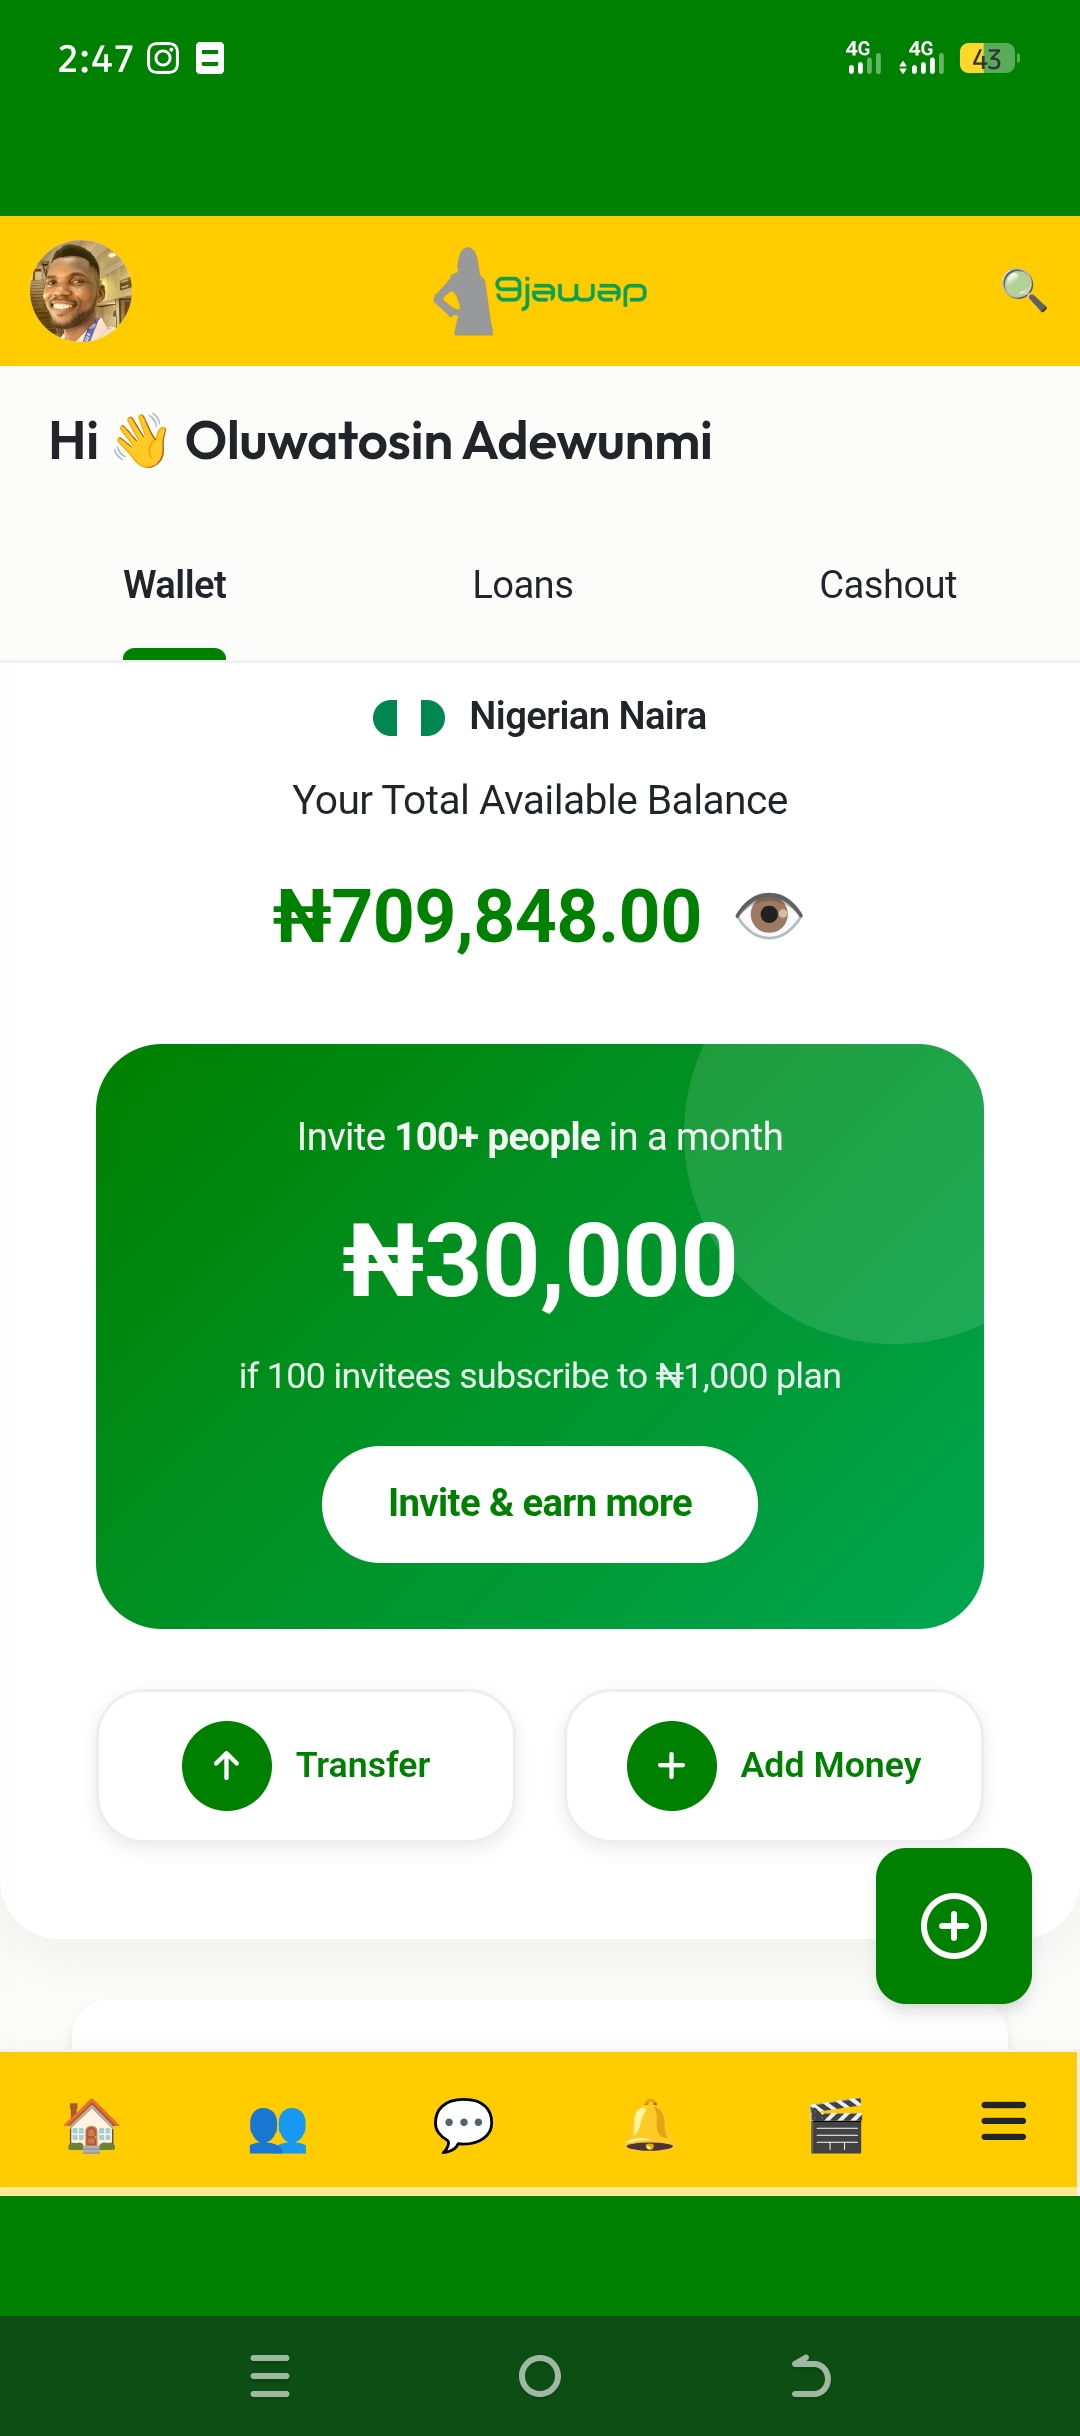Tap the Transfer button

306,1765
